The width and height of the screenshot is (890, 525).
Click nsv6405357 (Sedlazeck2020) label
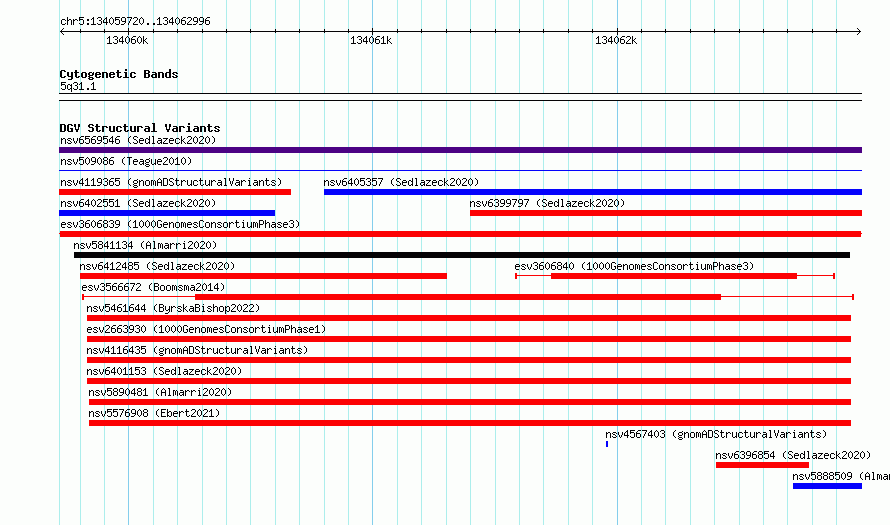(401, 182)
